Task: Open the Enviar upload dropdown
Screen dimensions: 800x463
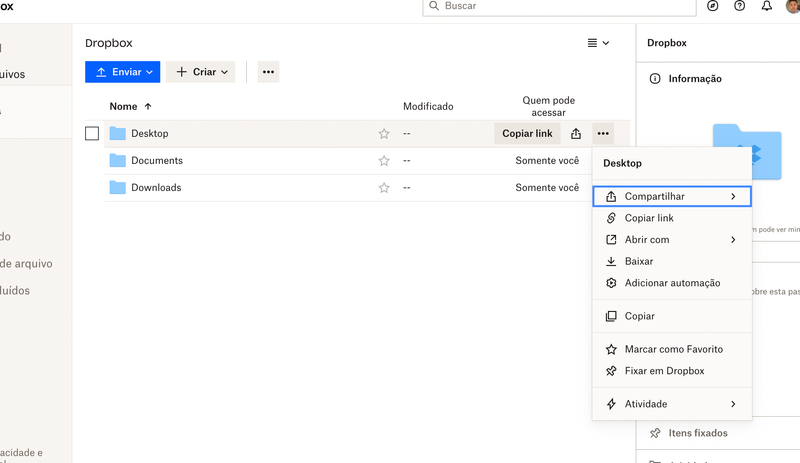Action: pyautogui.click(x=122, y=72)
